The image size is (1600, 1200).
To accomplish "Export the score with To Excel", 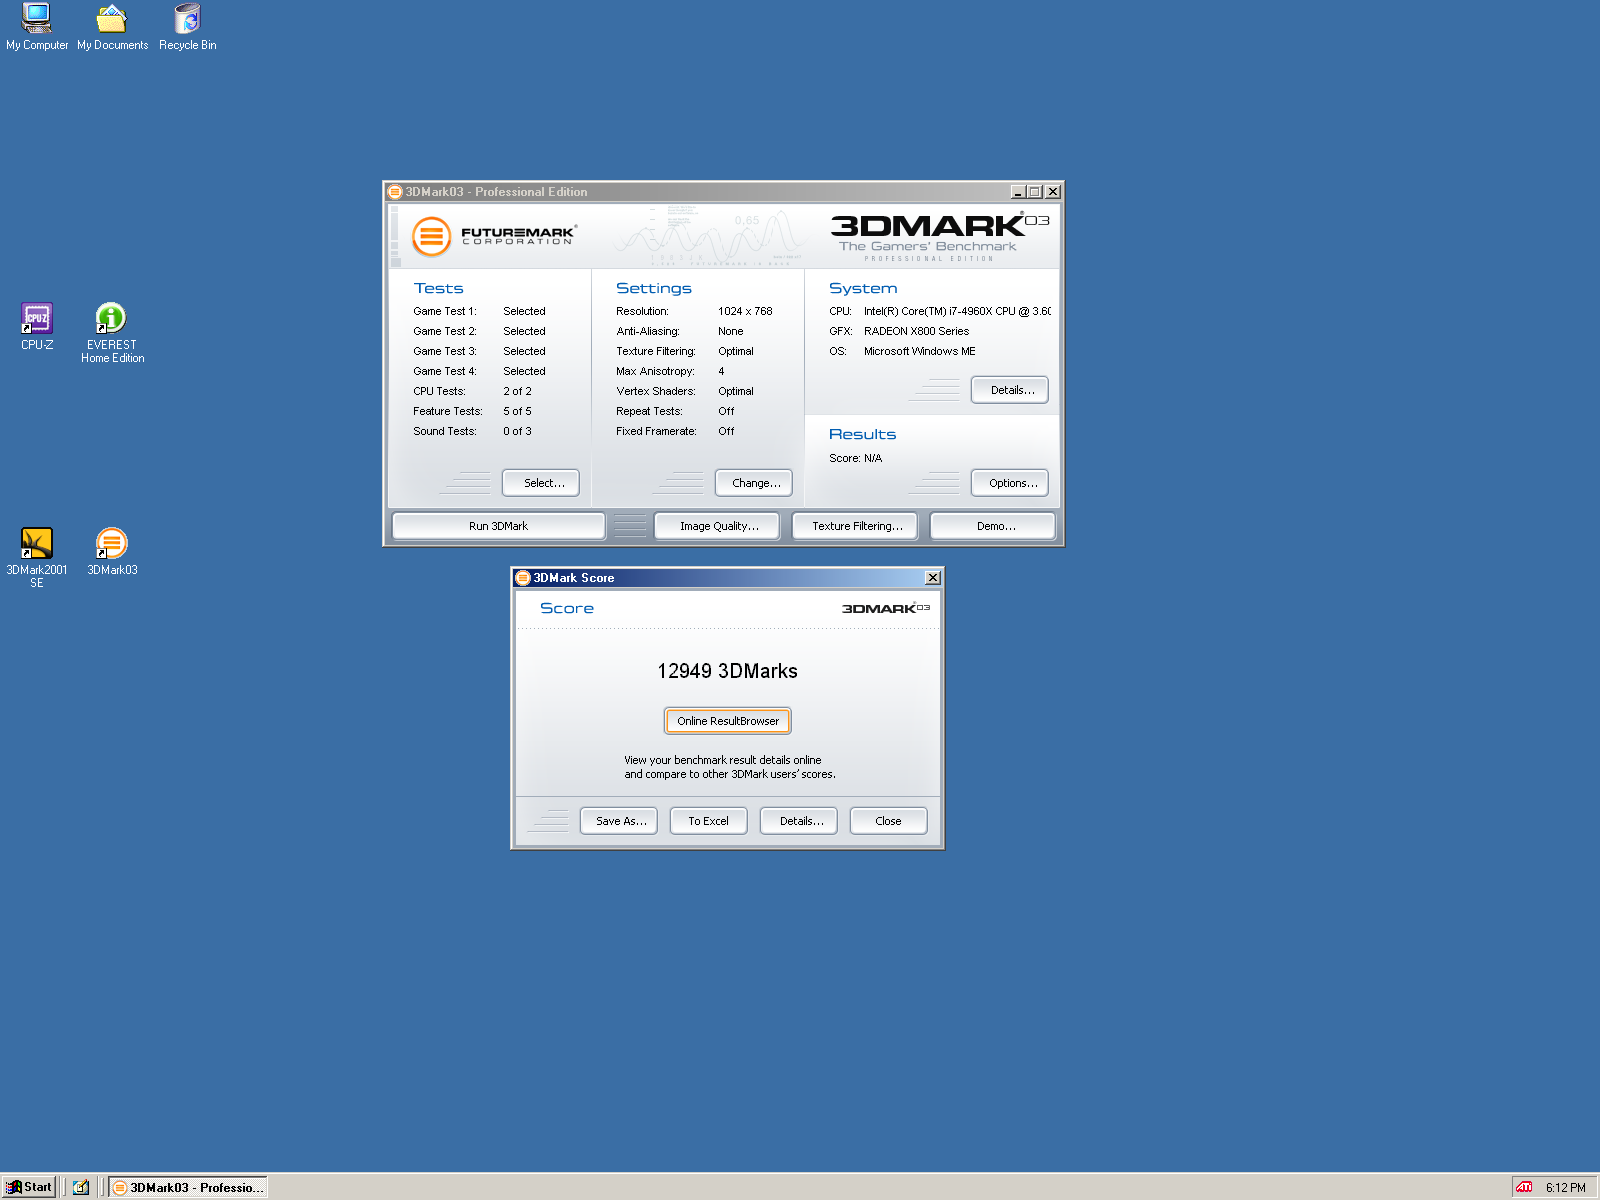I will point(709,821).
